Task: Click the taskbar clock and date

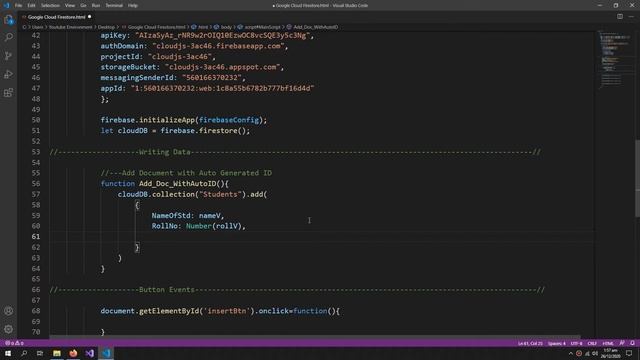Action: pos(611,353)
